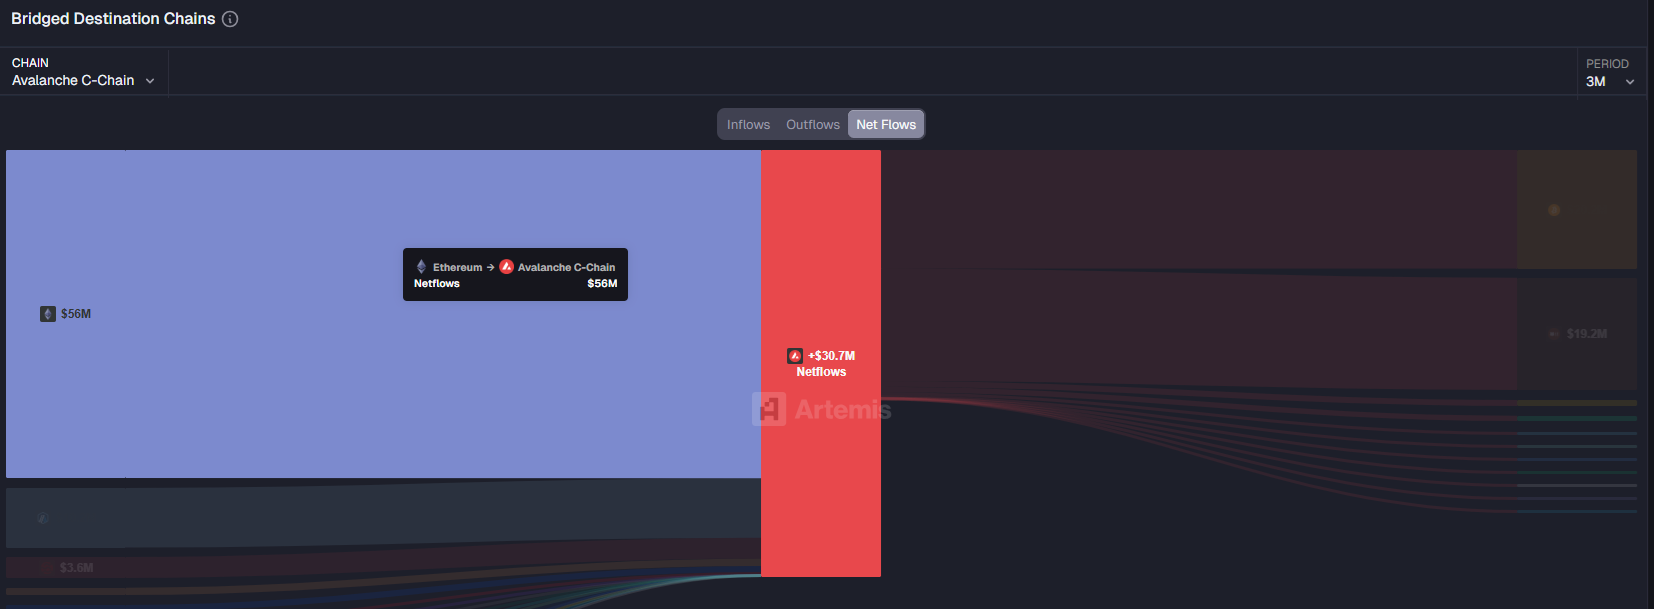
Task: Click the Bridged Destination Chains title
Action: 113,19
